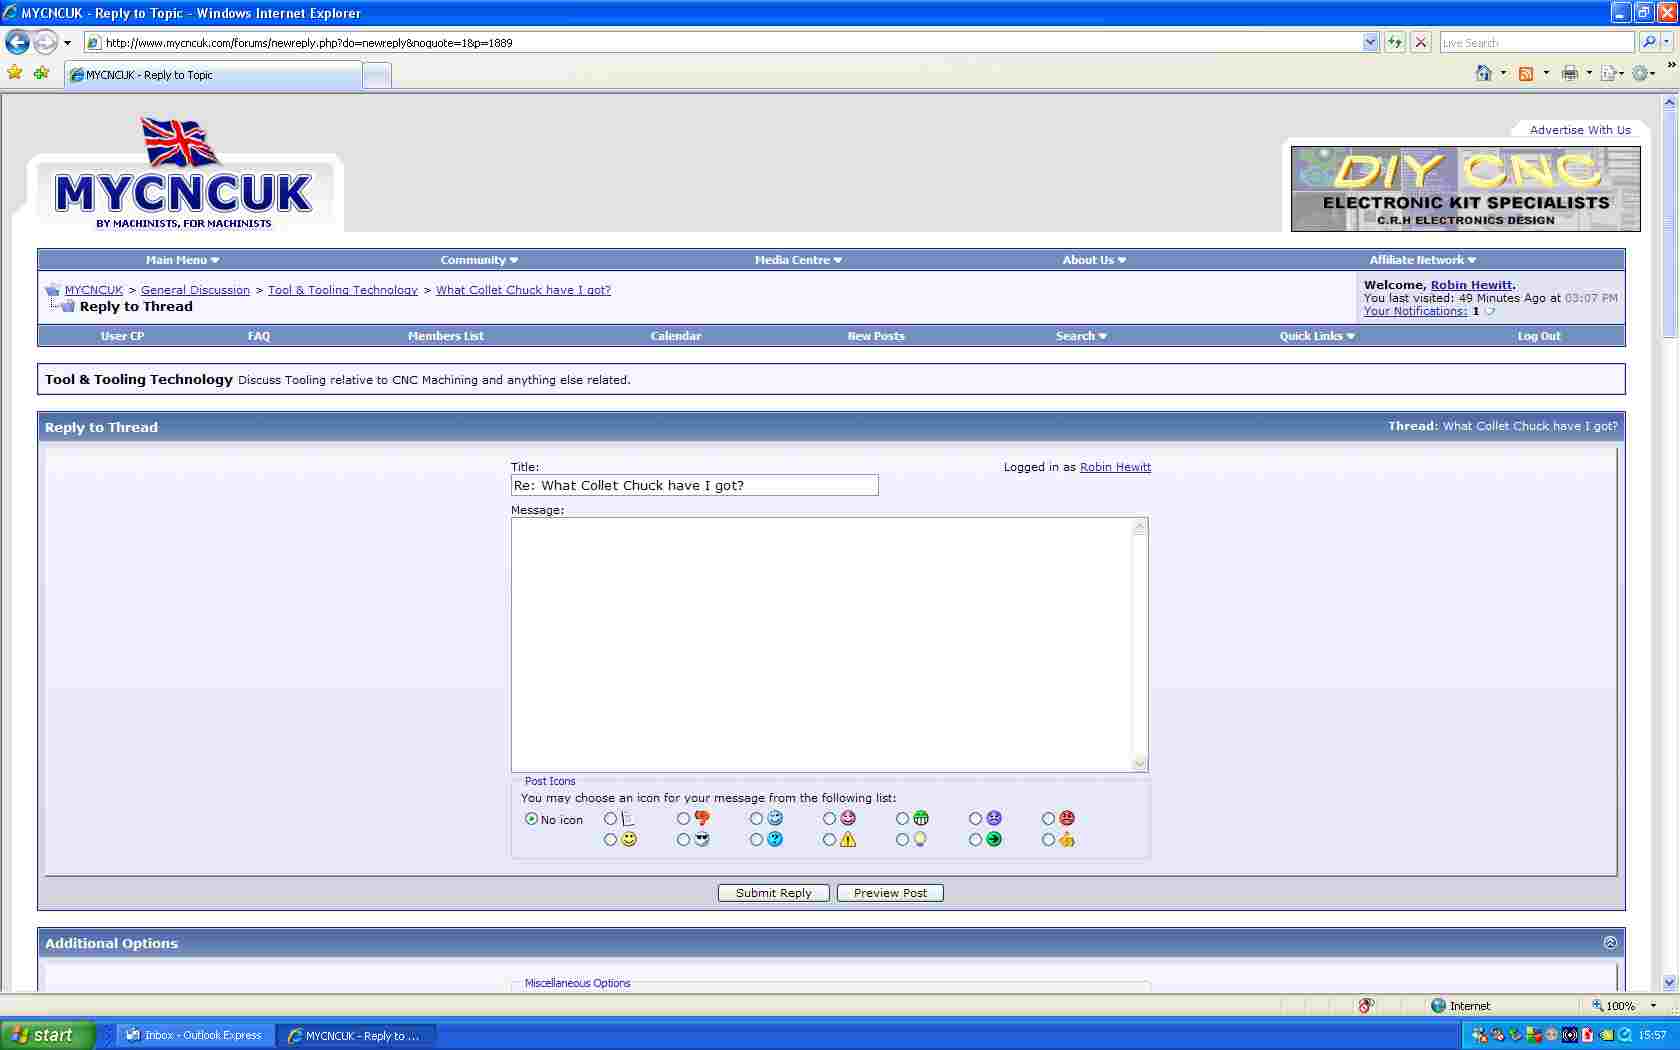The image size is (1680, 1050).
Task: Expand the address bar history dropdown arrow
Action: 1370,42
